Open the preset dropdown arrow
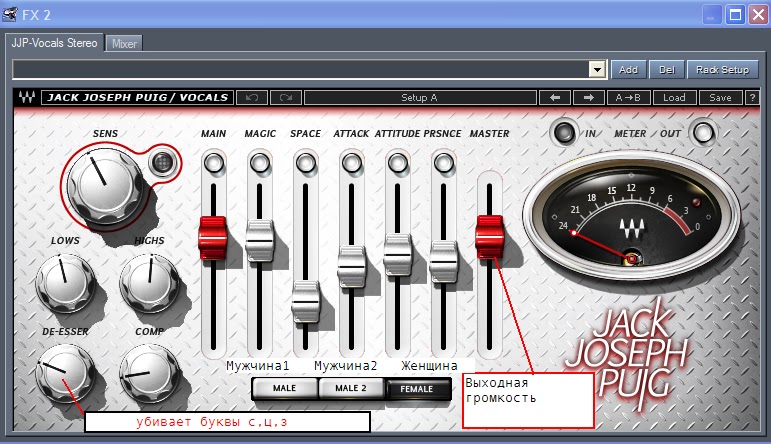This screenshot has height=444, width=771. coord(597,69)
